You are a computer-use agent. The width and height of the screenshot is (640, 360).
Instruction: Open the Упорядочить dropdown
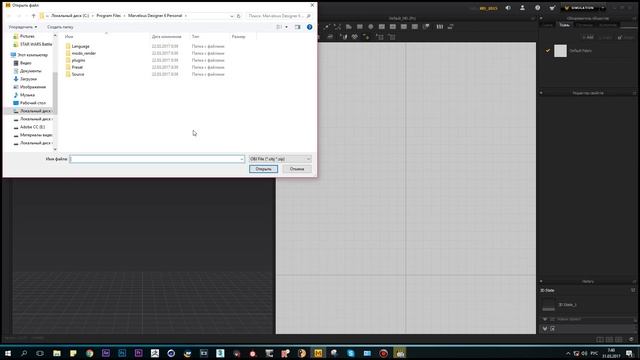tap(23, 27)
